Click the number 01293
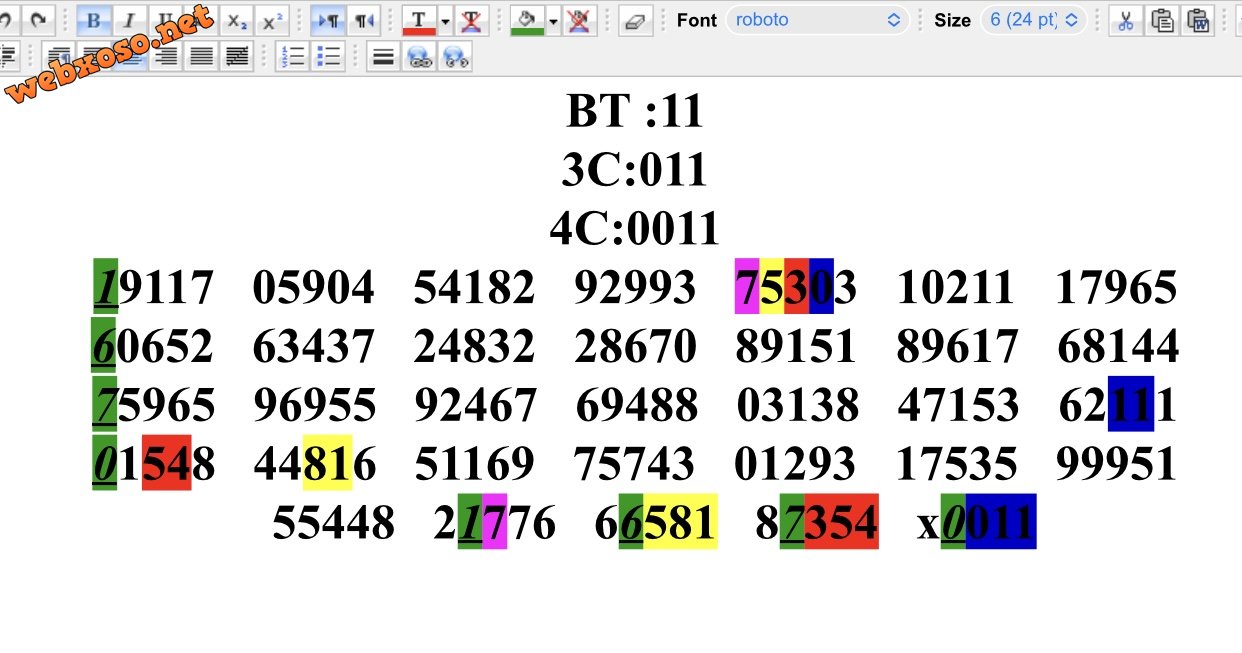The height and width of the screenshot is (653, 1242). 795,465
